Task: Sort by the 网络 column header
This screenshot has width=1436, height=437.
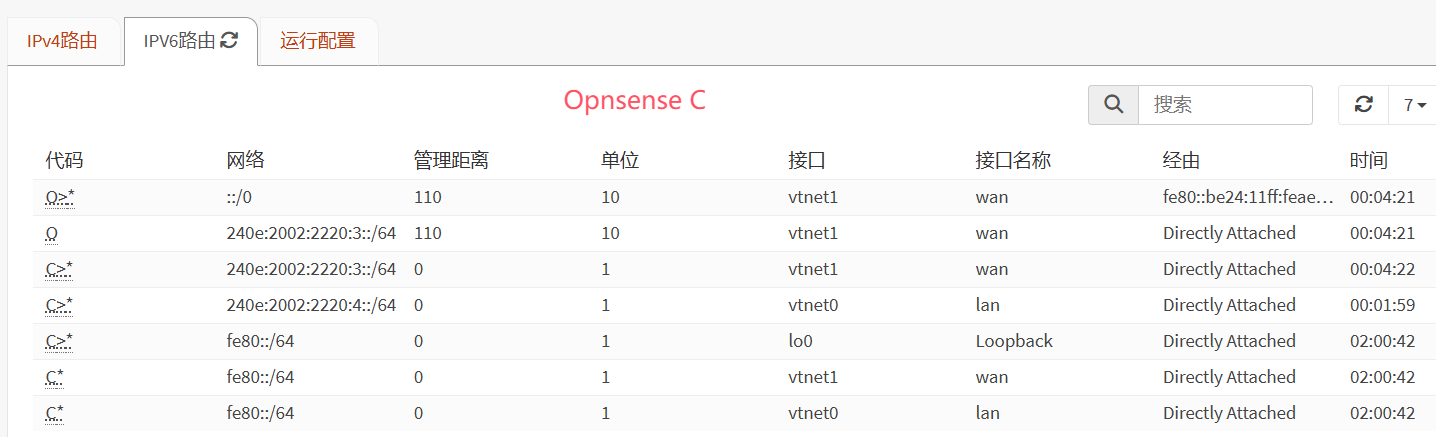Action: [x=245, y=160]
